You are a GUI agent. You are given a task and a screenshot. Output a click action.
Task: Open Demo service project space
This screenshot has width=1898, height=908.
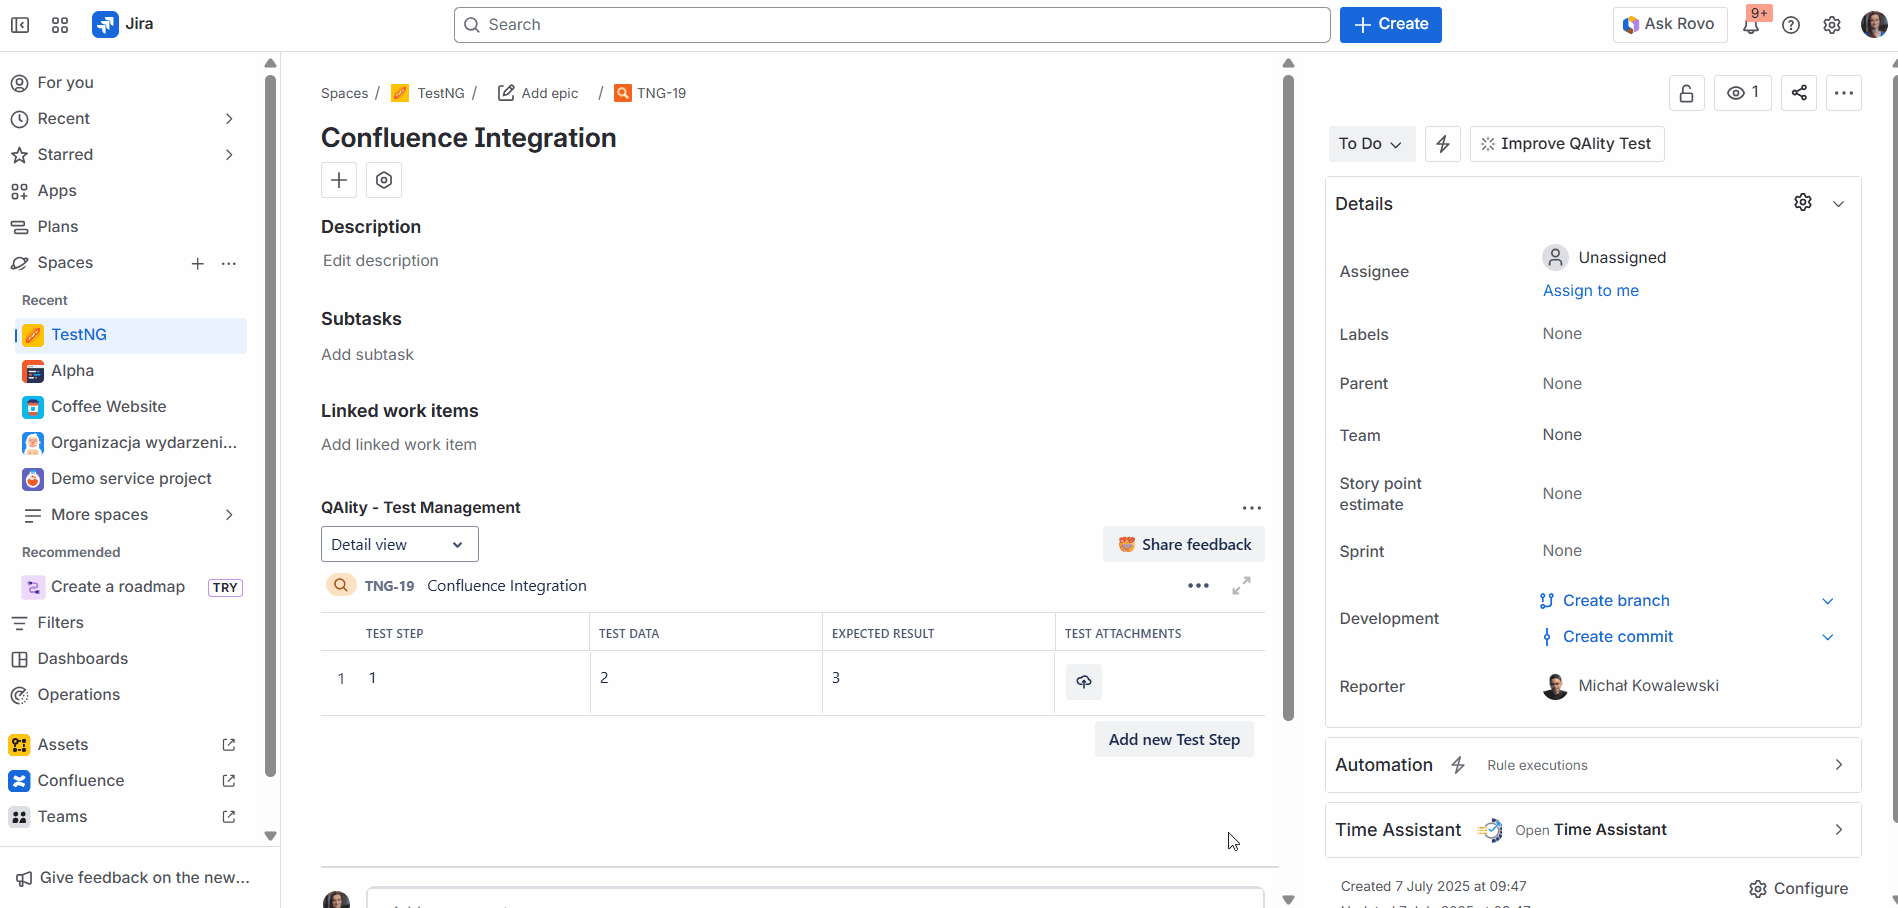132,479
